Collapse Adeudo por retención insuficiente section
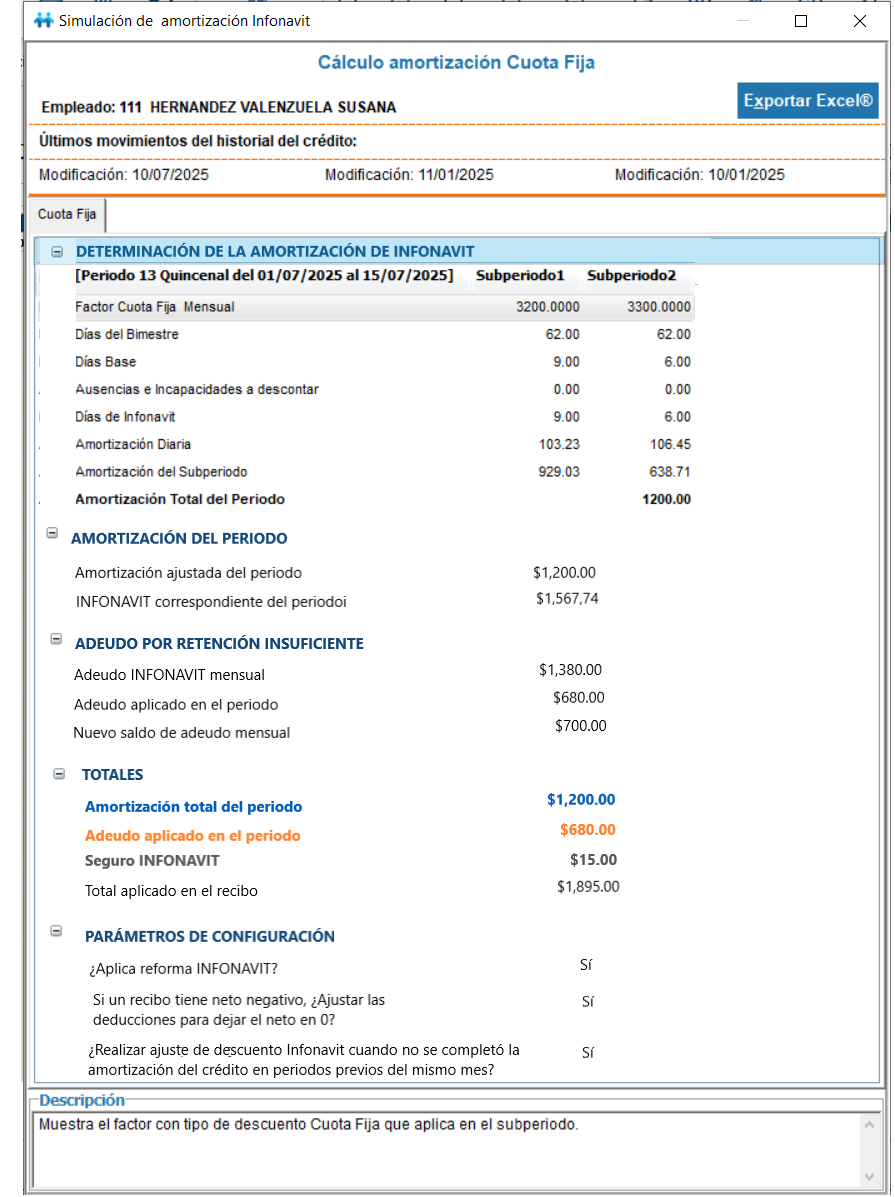Viewport: 895px width, 1197px height. tap(56, 640)
